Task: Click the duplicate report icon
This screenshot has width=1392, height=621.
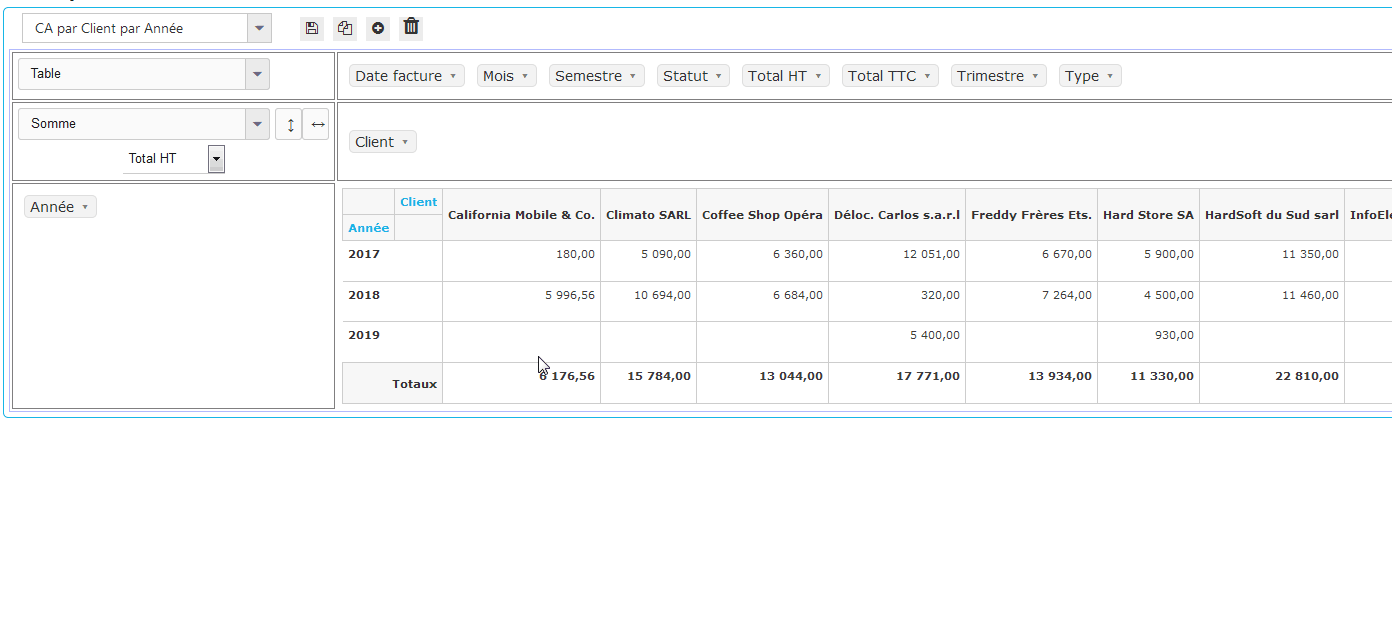Action: [x=345, y=28]
